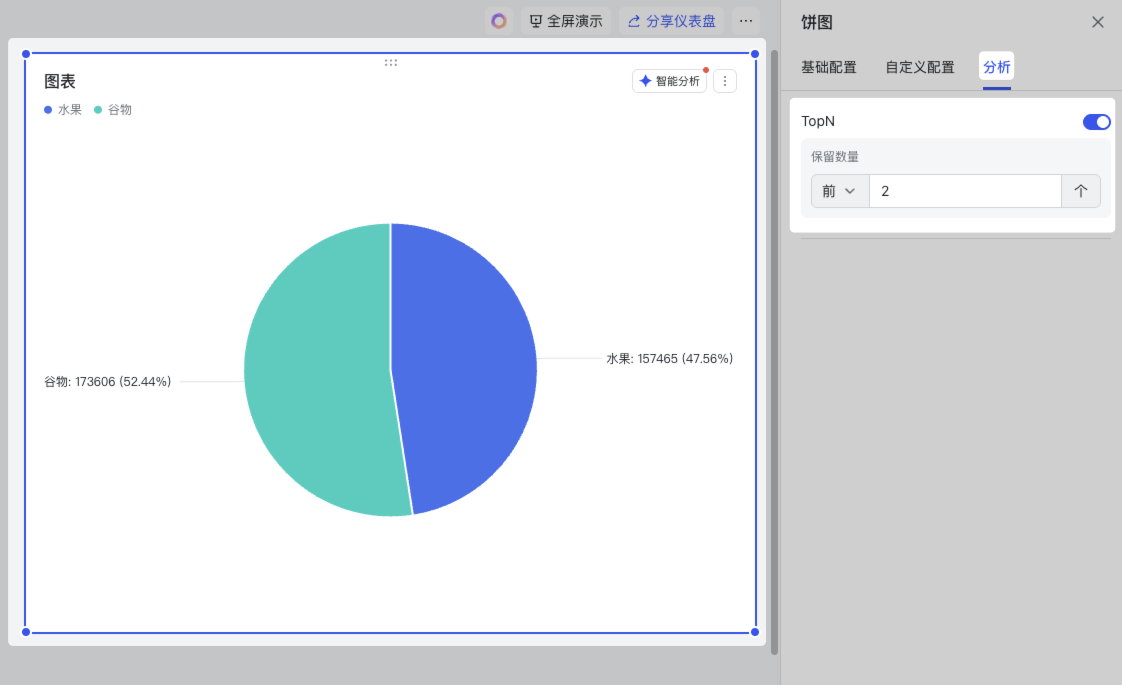Click the dashboard vertical scrollbar
1122x685 pixels.
[x=774, y=350]
